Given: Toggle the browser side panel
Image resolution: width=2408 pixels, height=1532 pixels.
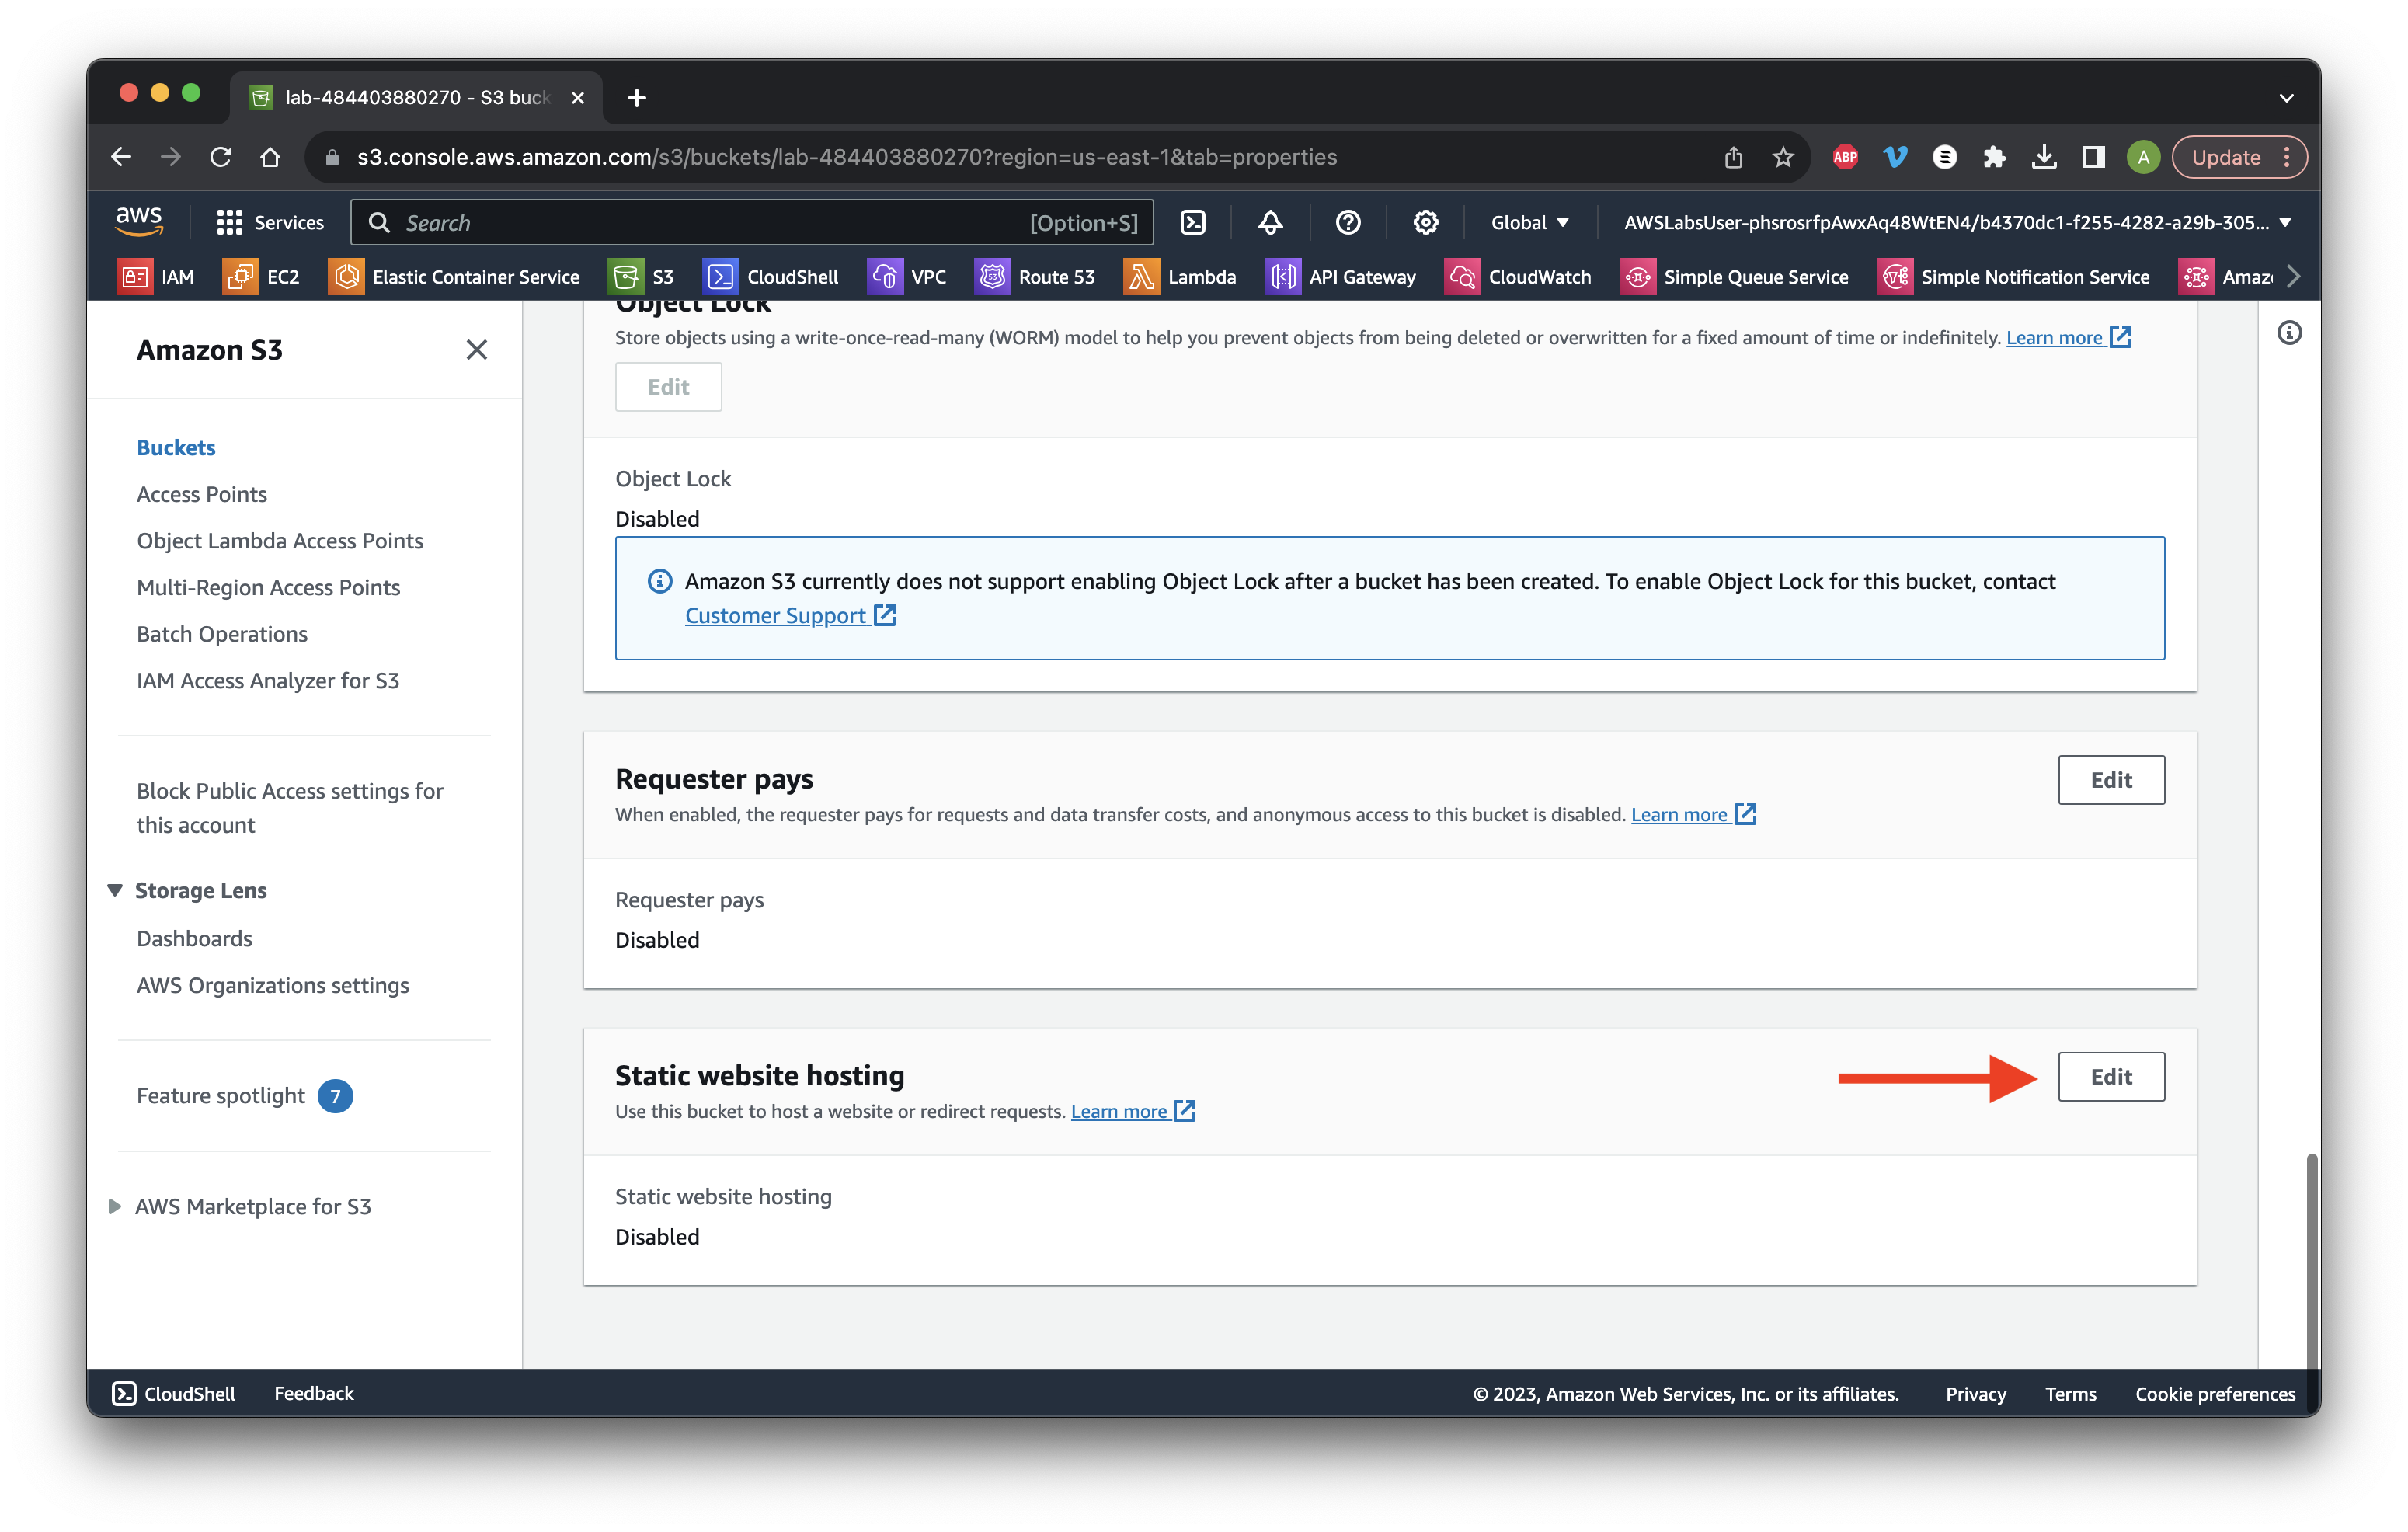Looking at the screenshot, I should point(2094,157).
